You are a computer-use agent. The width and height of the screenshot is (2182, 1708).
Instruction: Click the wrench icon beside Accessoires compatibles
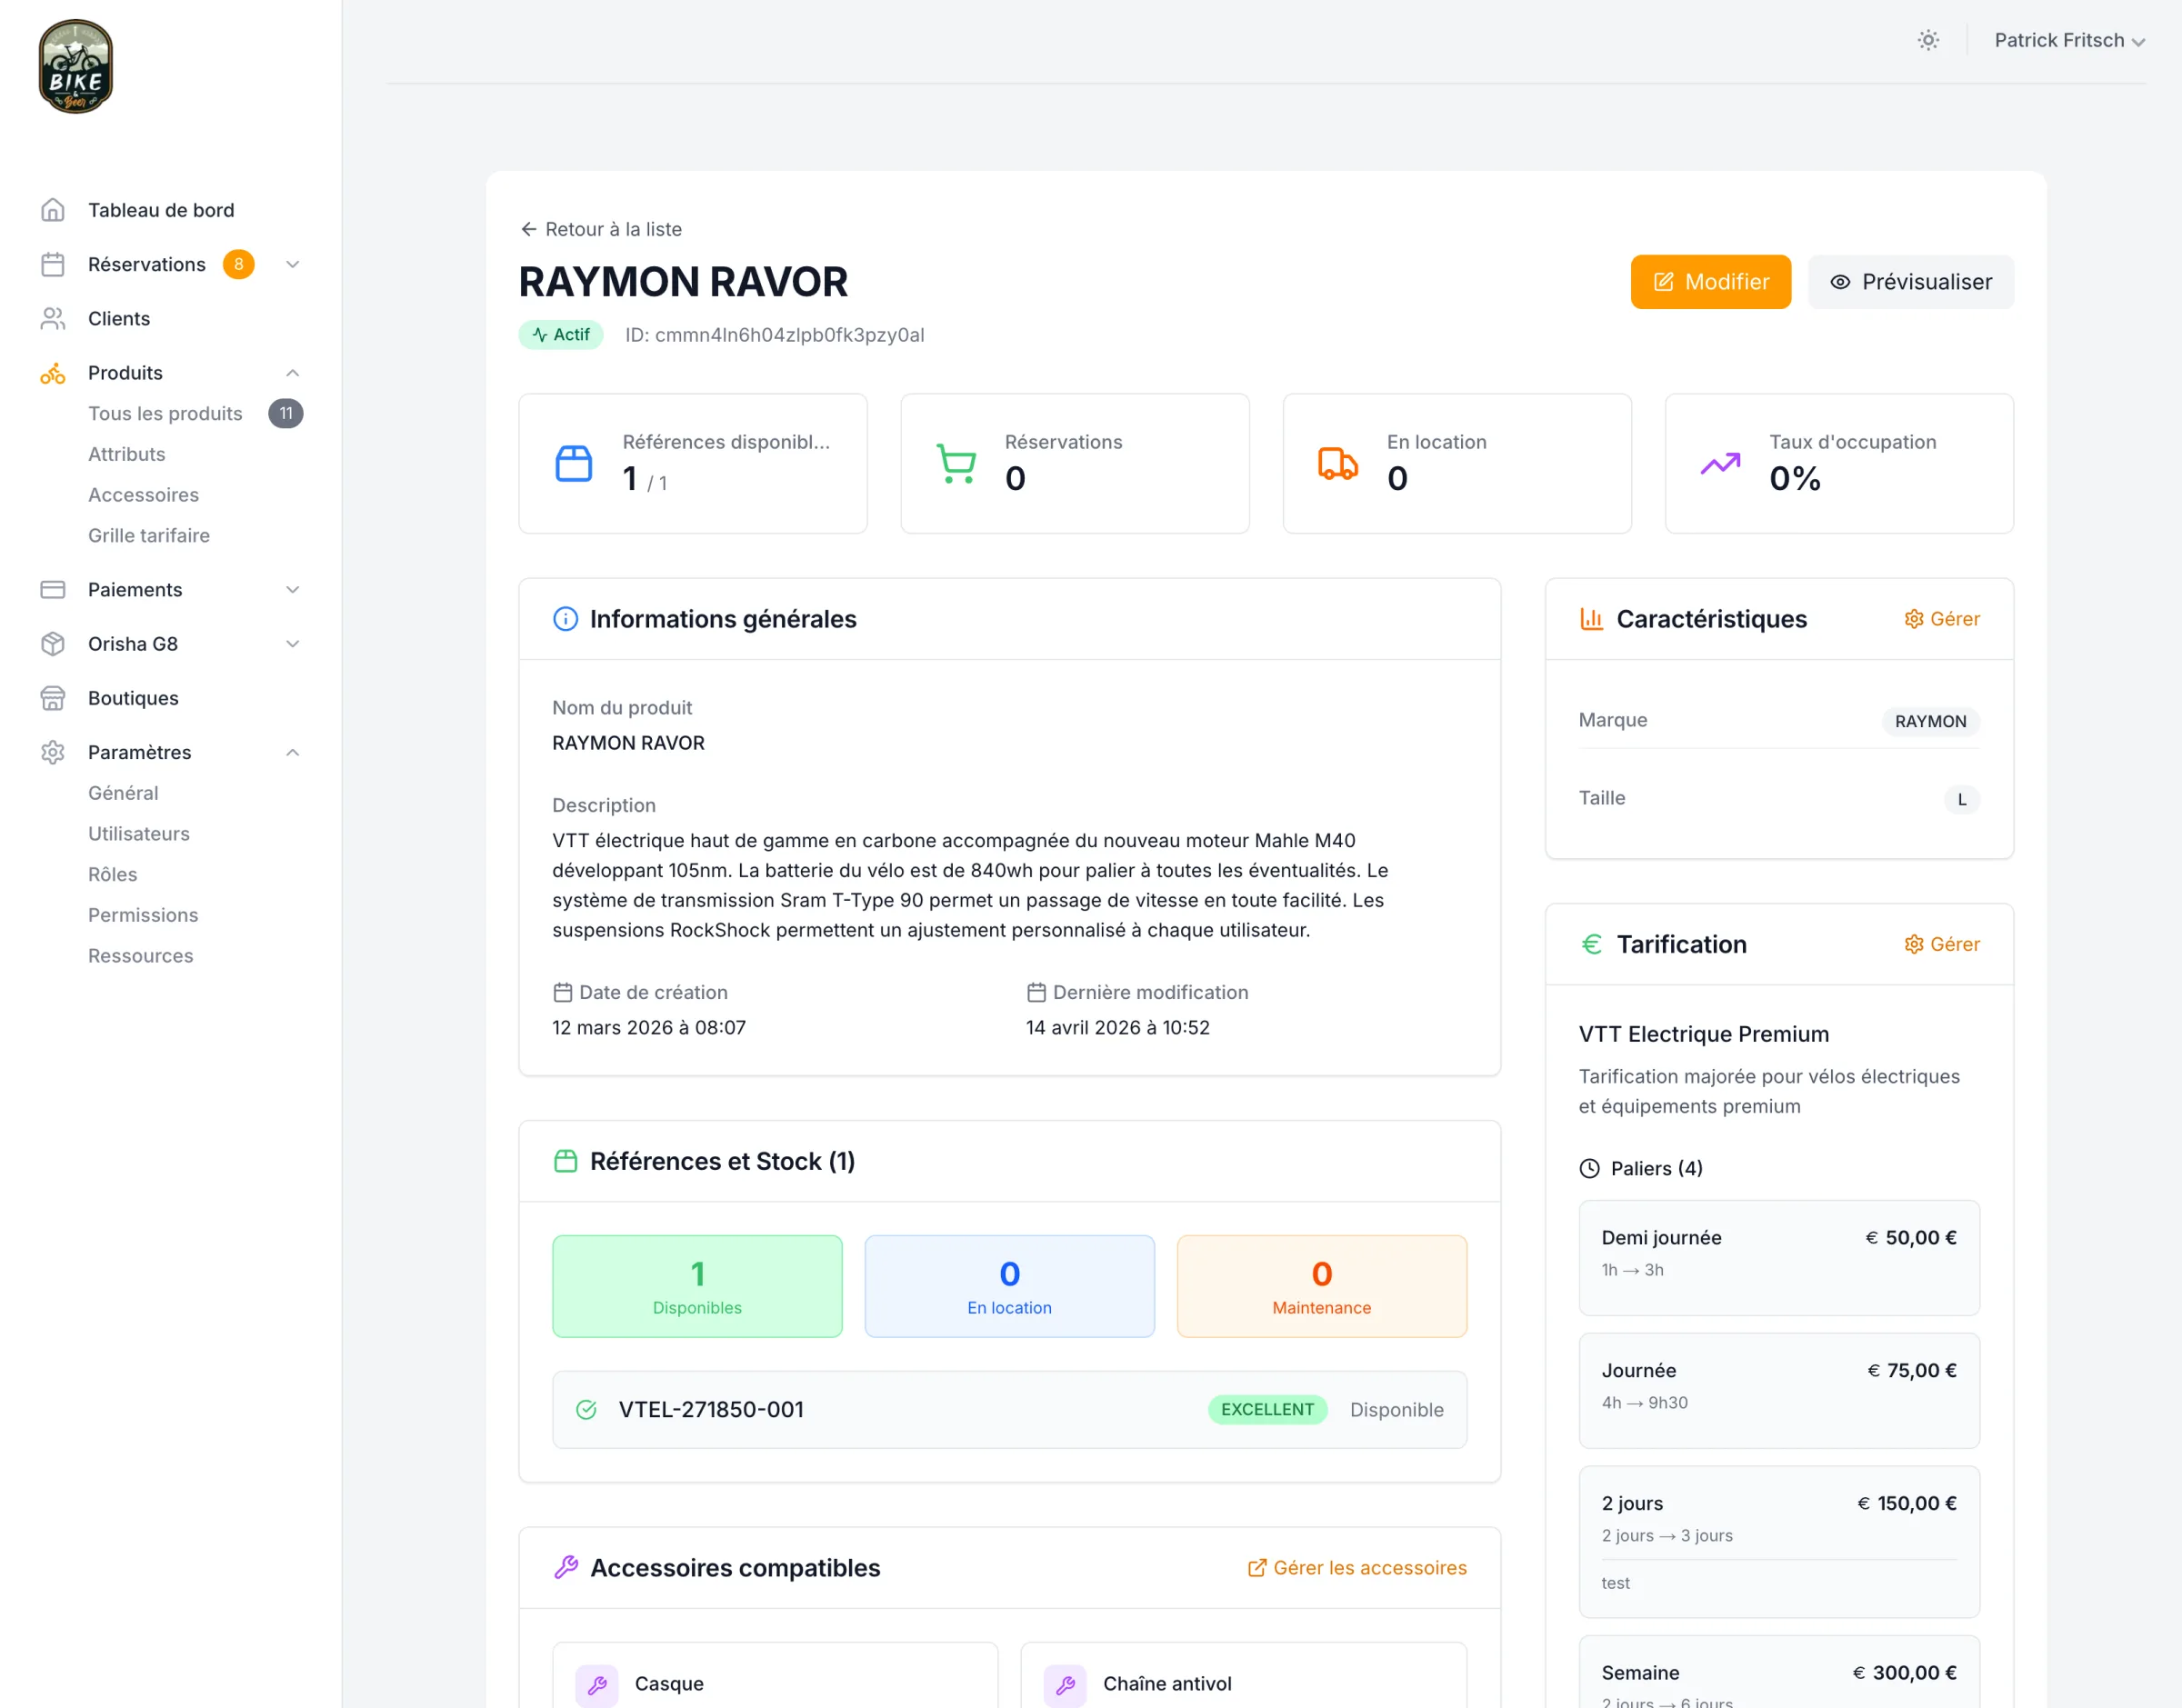[x=566, y=1568]
